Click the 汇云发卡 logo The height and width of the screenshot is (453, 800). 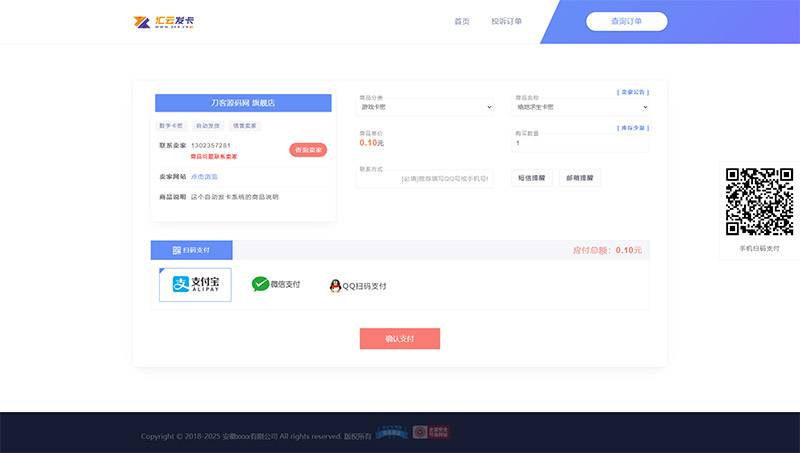[x=163, y=22]
